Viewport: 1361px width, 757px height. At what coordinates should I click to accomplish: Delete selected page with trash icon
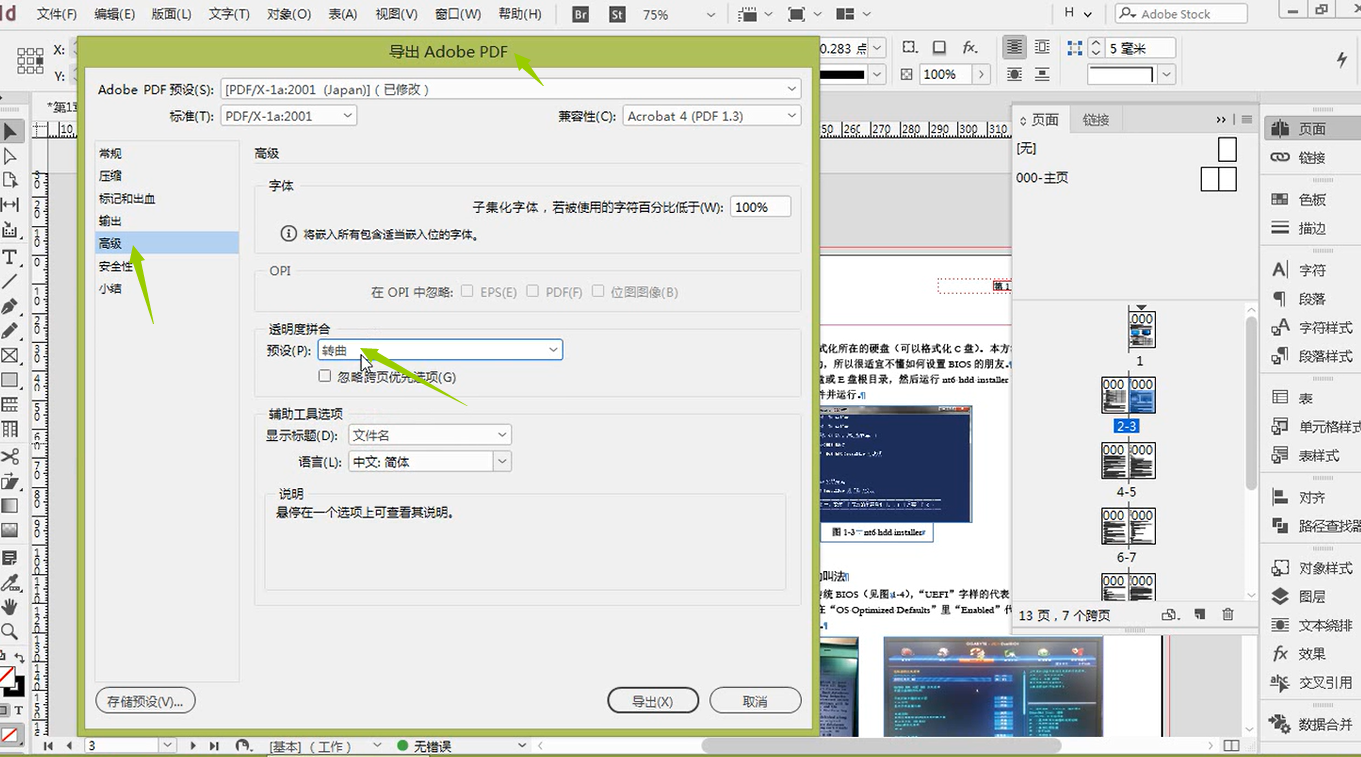(1228, 615)
